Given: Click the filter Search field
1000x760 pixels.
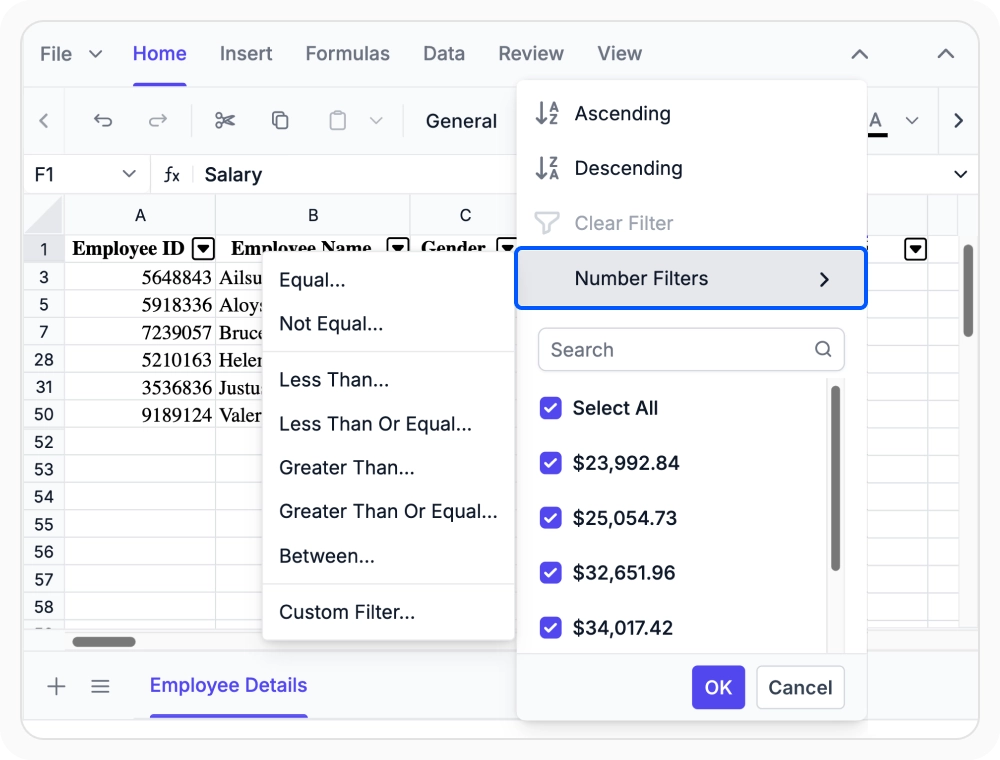Looking at the screenshot, I should coord(691,349).
